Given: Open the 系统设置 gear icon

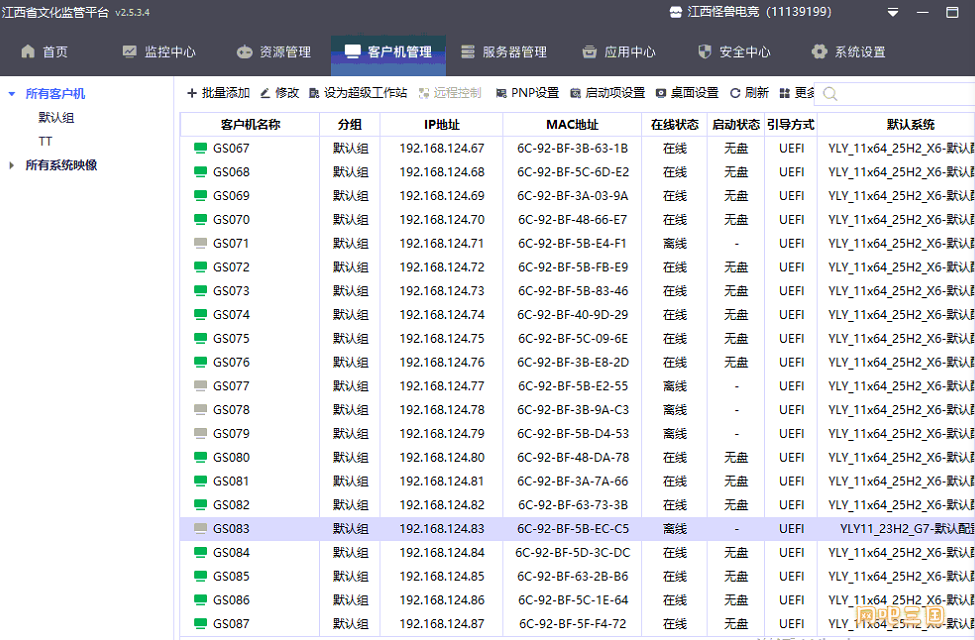Looking at the screenshot, I should (820, 52).
